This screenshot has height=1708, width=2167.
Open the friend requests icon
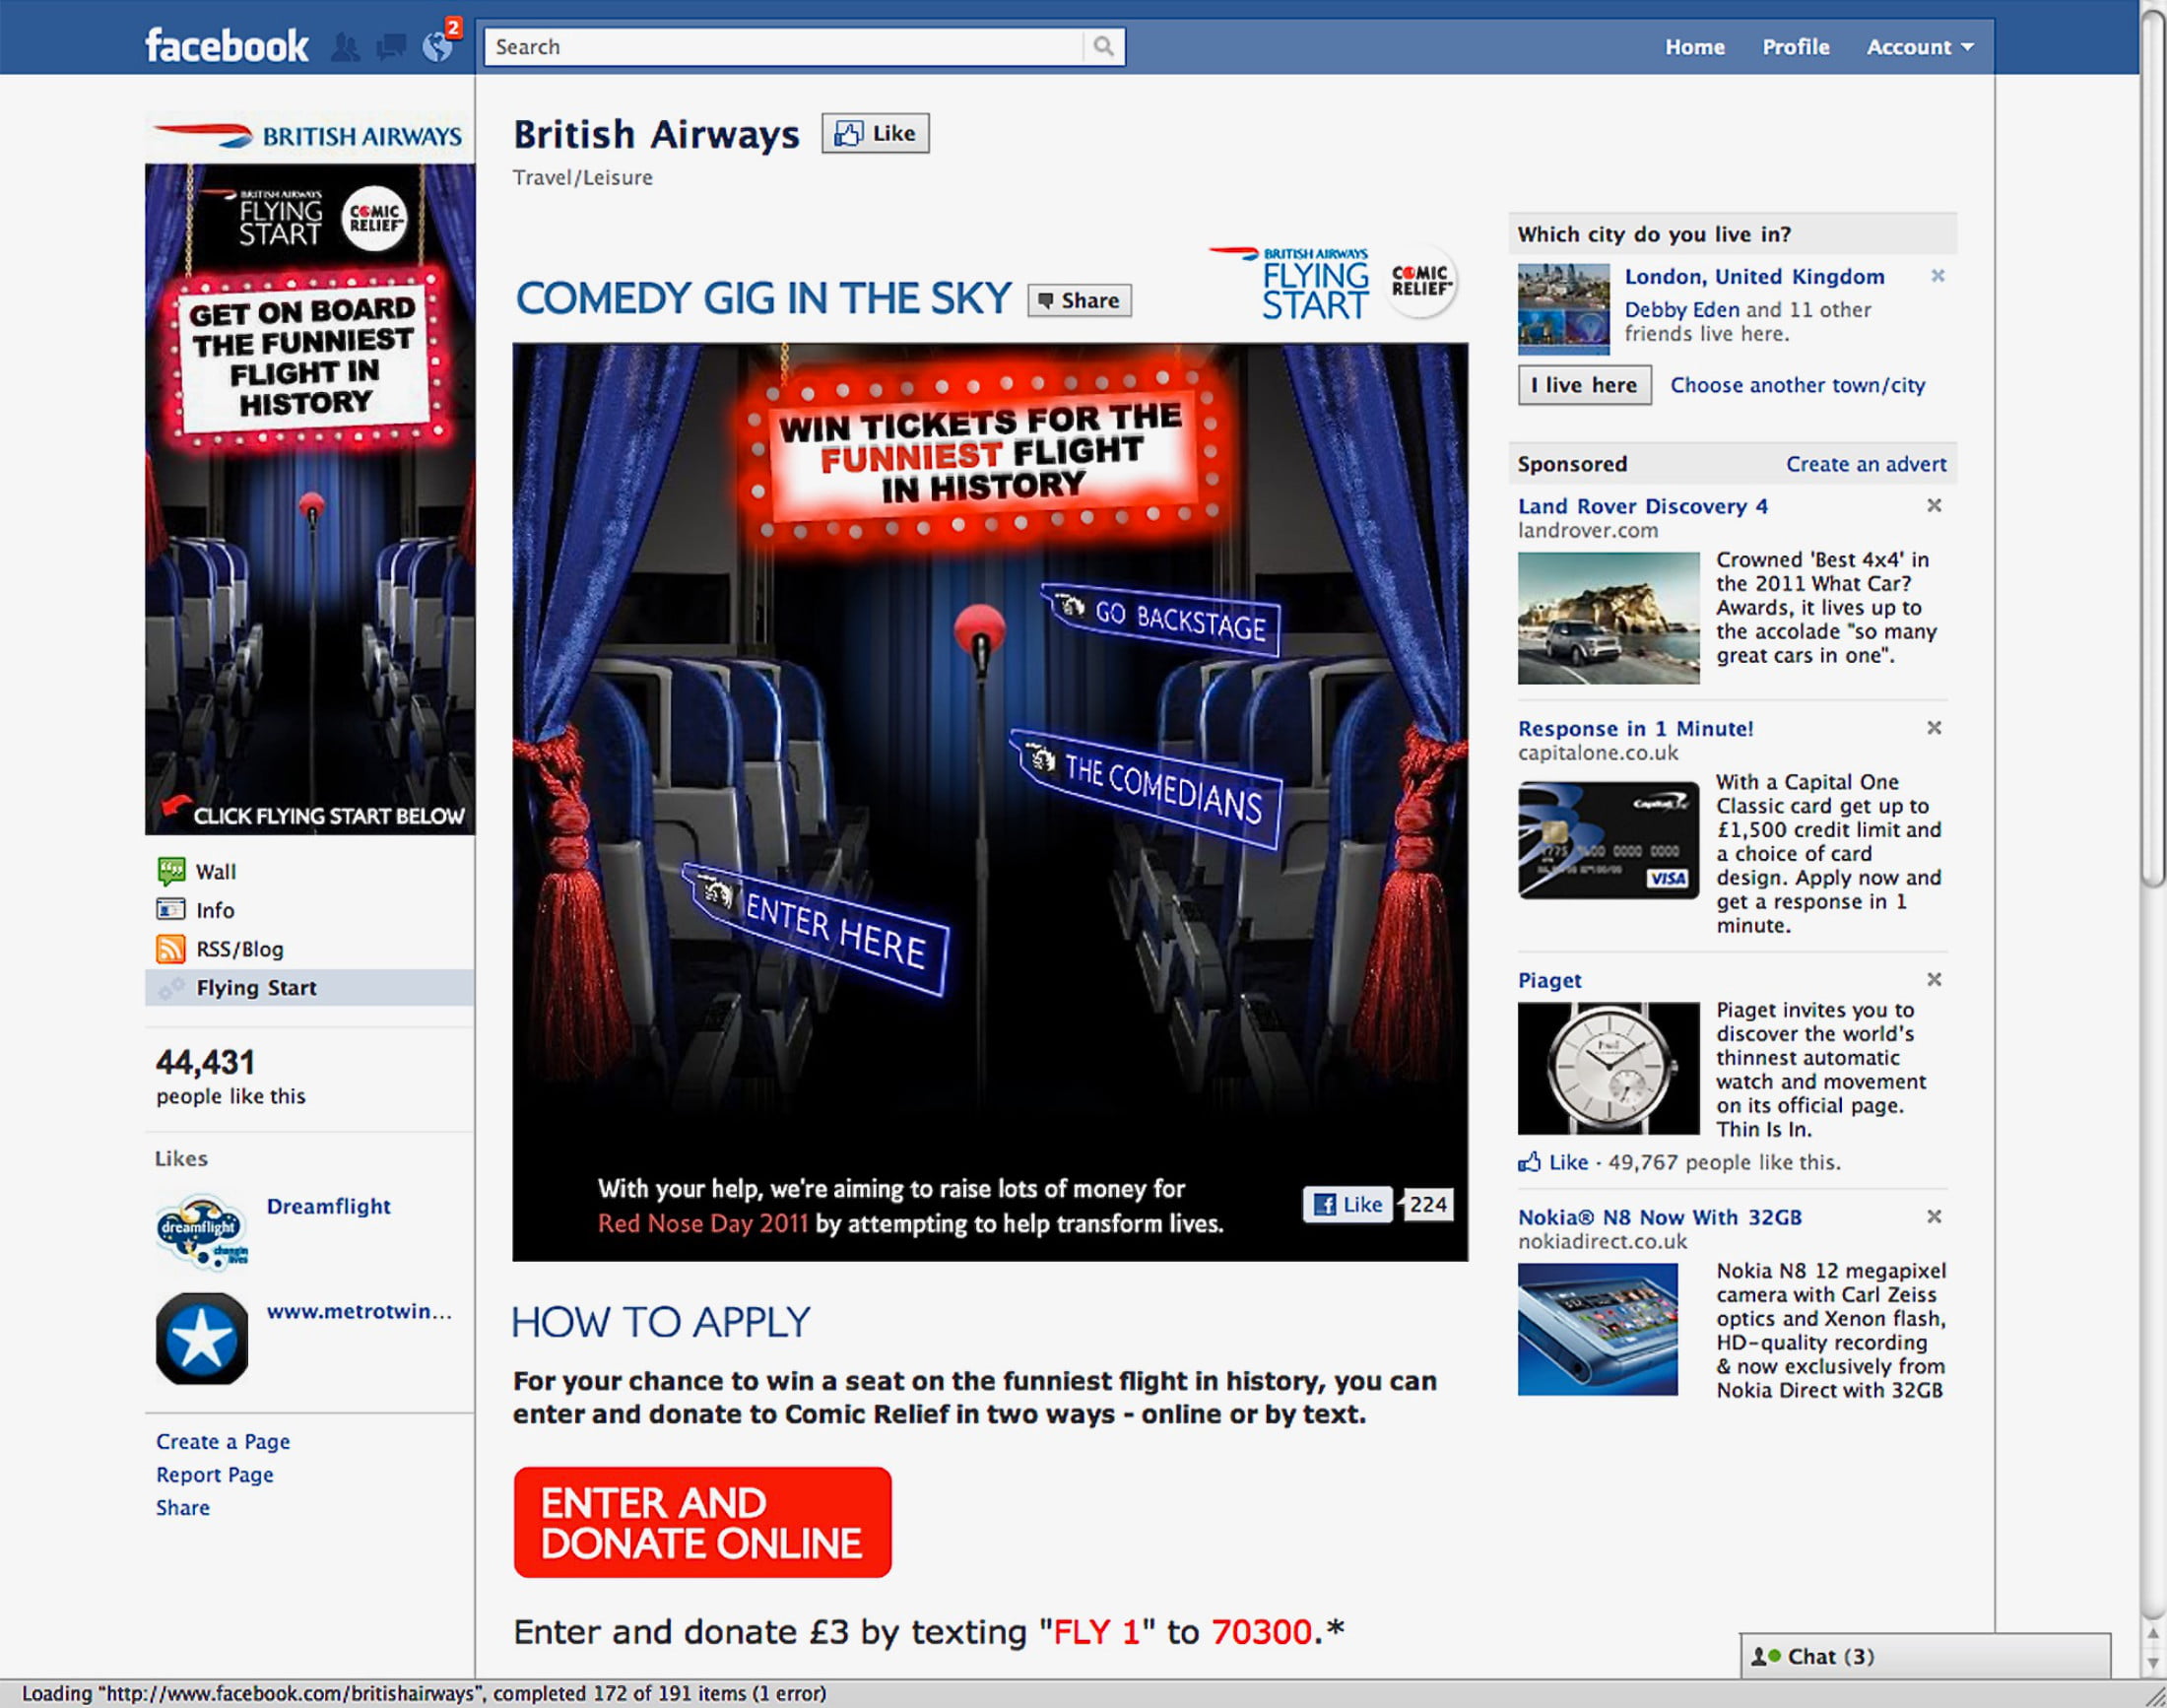click(x=345, y=47)
